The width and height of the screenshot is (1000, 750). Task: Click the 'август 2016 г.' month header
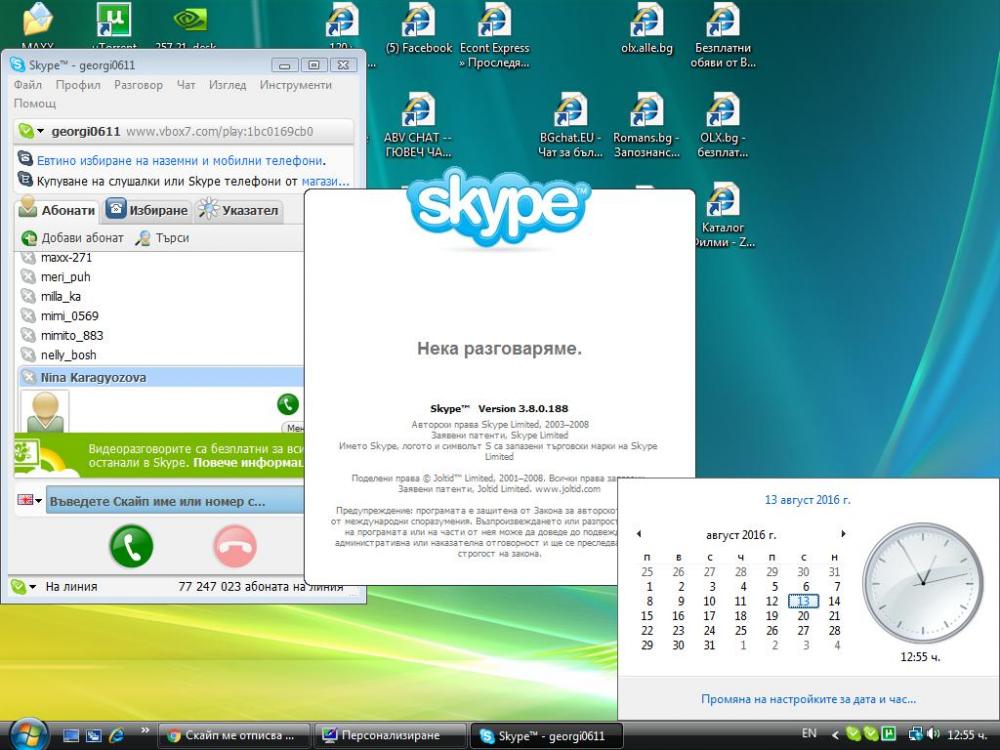tap(740, 534)
